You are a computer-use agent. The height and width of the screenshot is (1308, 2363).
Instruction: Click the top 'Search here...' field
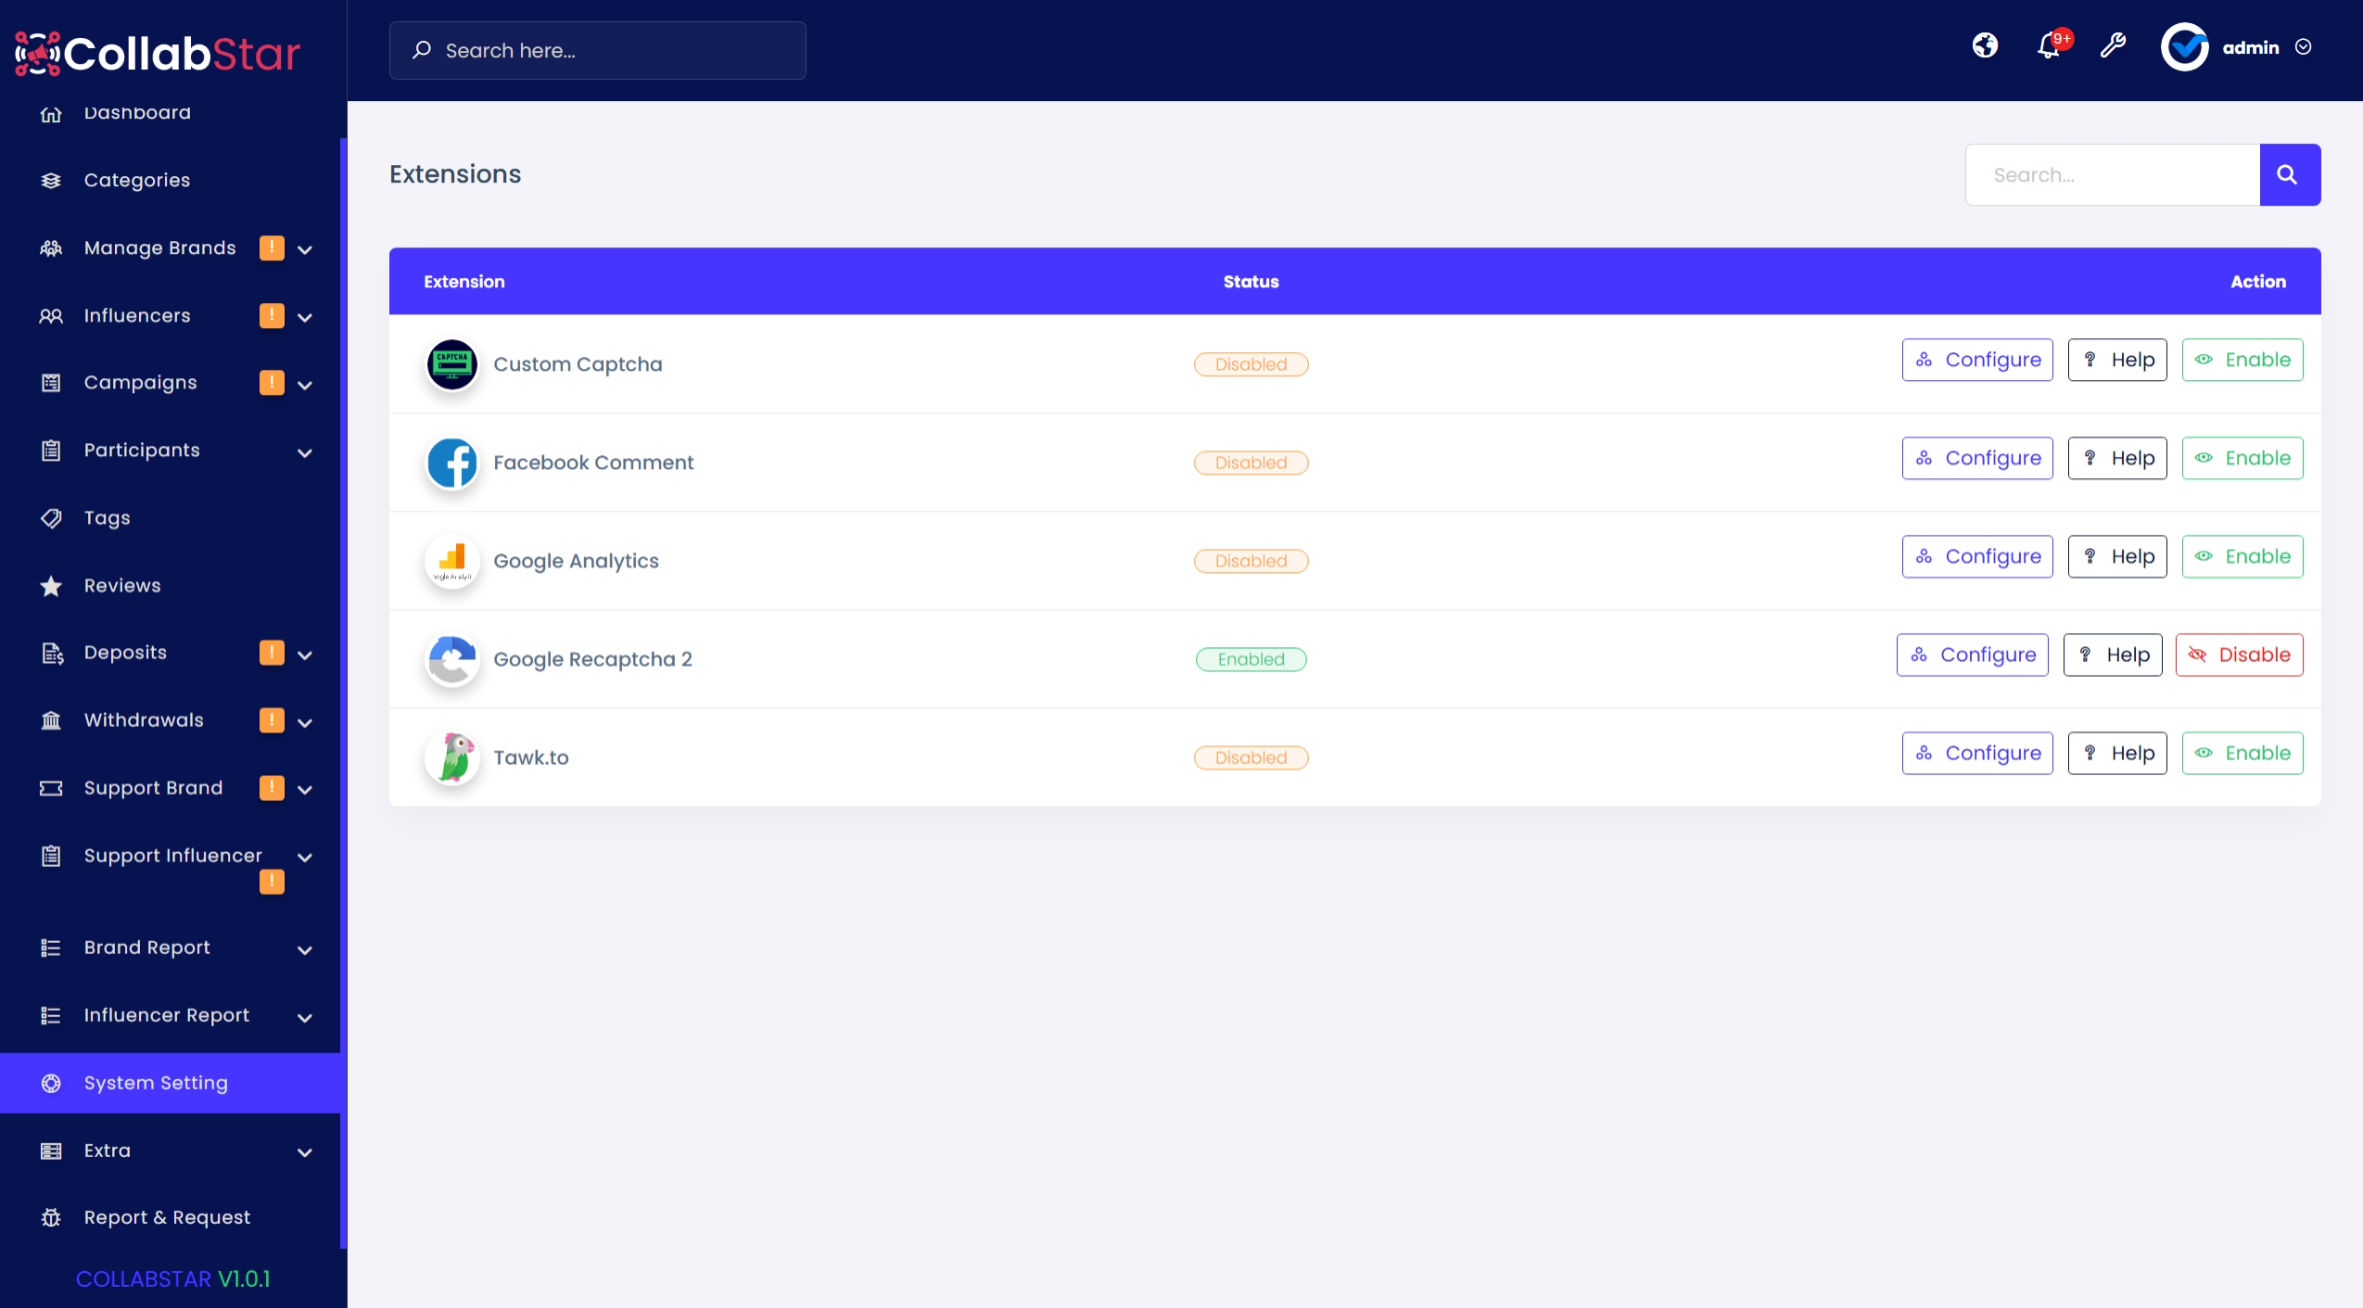coord(597,50)
